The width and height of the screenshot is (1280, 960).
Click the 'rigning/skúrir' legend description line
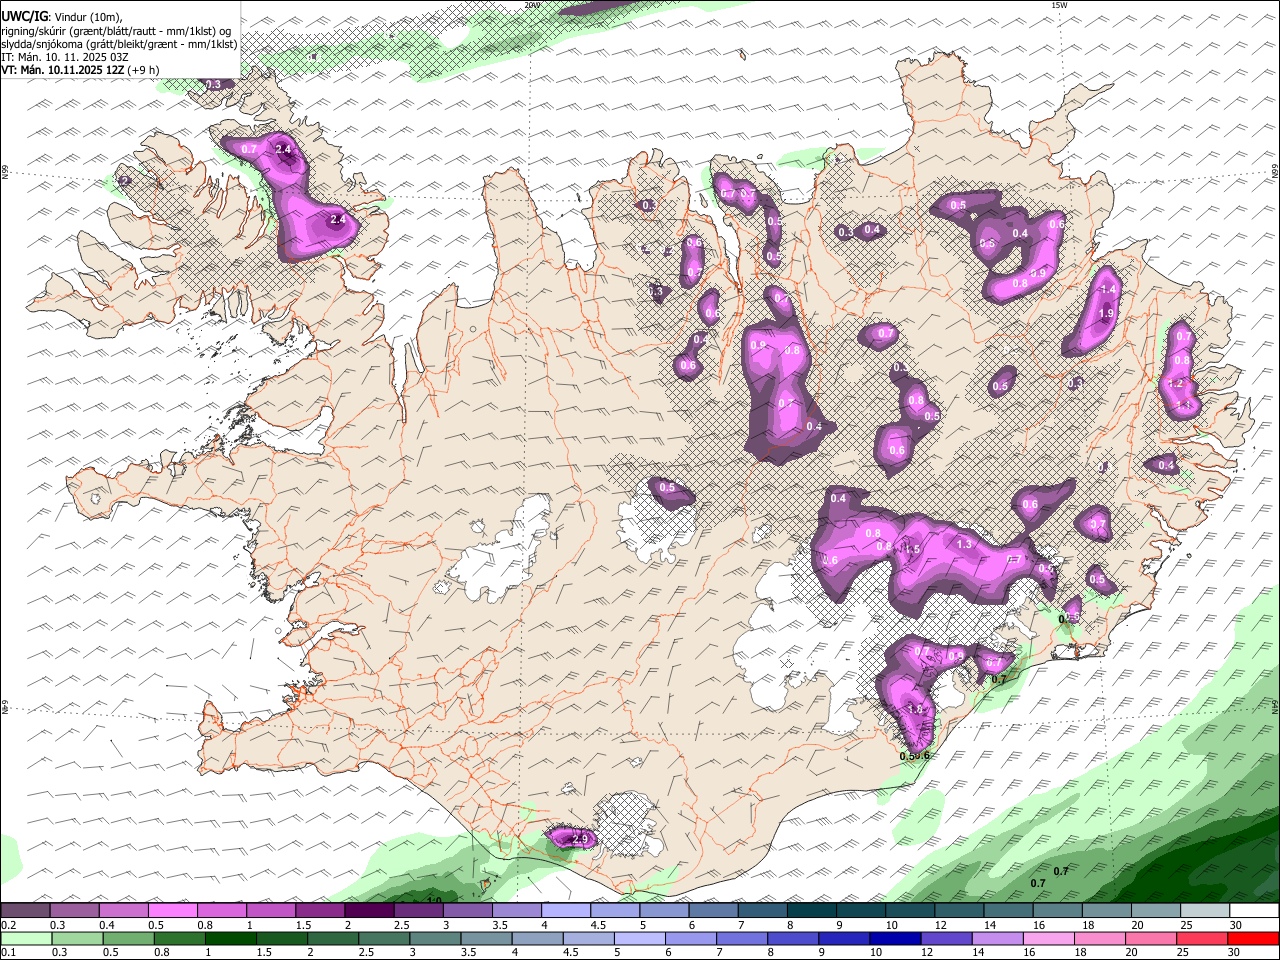115,30
